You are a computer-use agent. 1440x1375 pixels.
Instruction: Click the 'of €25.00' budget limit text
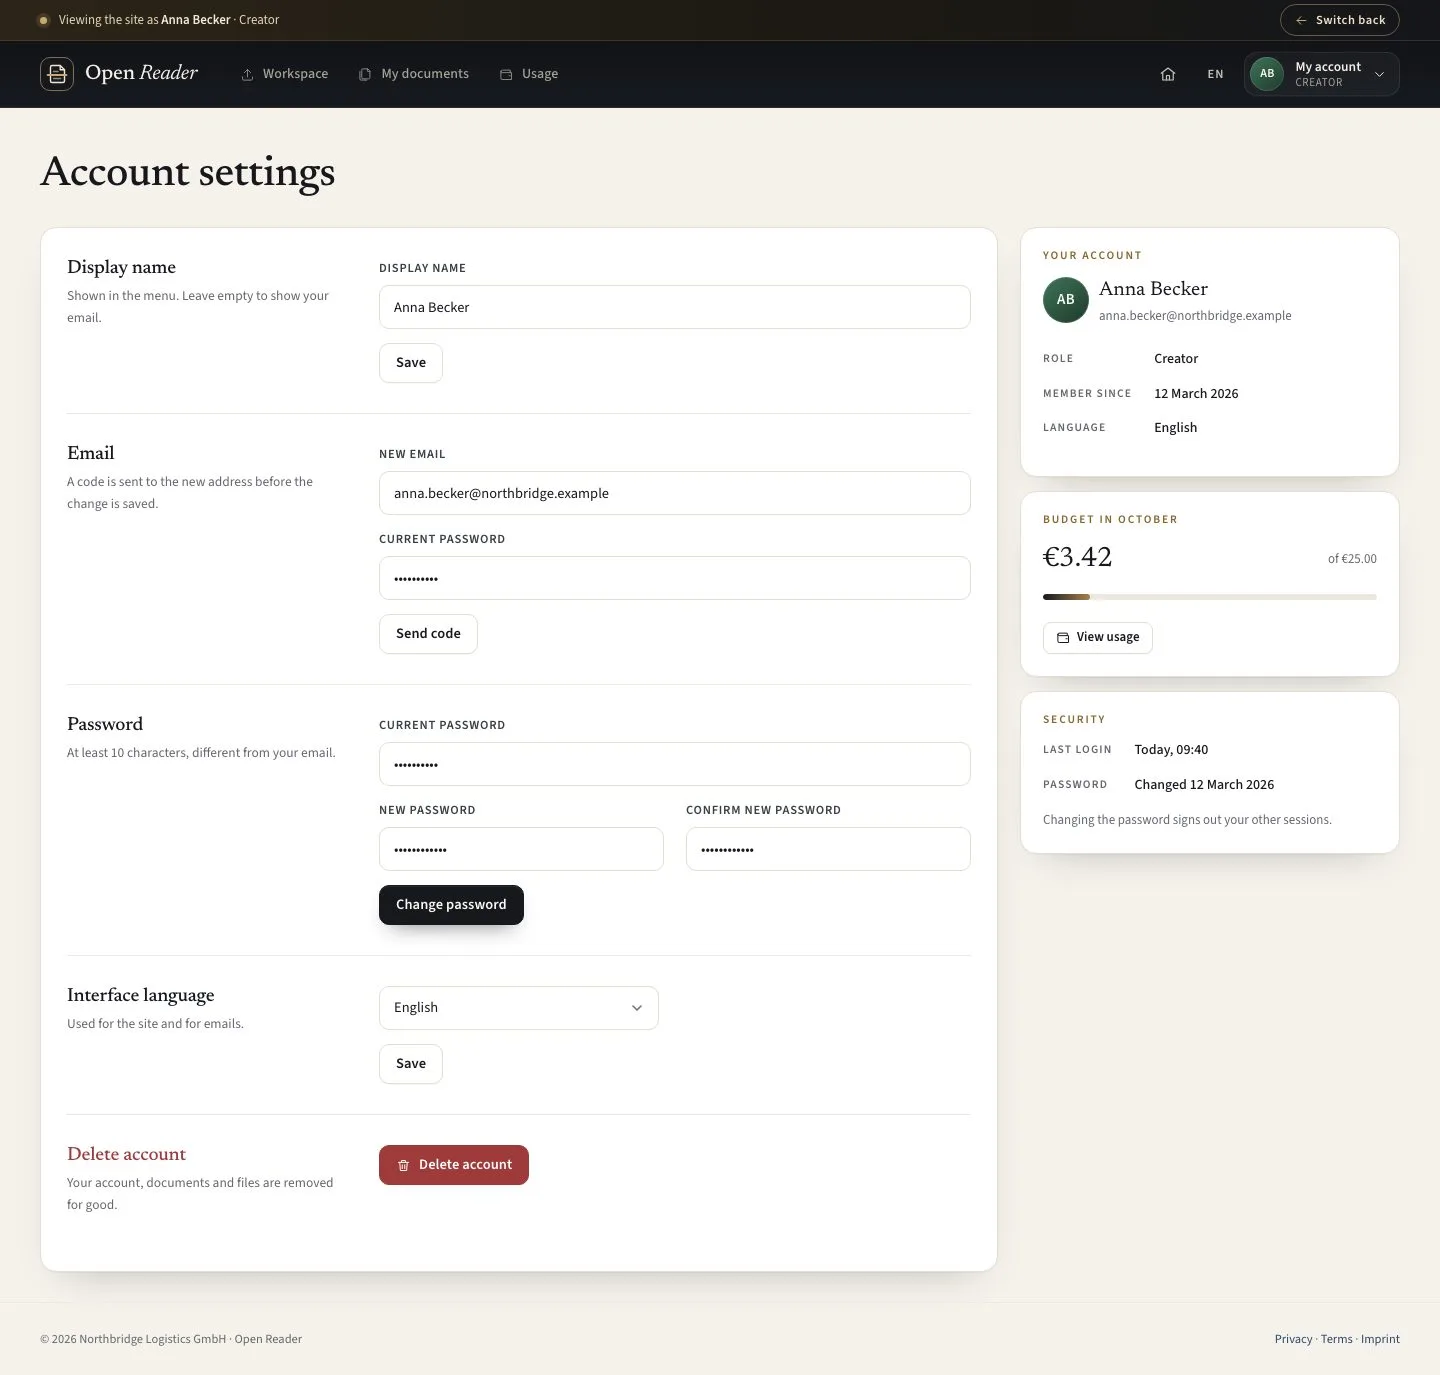(1352, 559)
